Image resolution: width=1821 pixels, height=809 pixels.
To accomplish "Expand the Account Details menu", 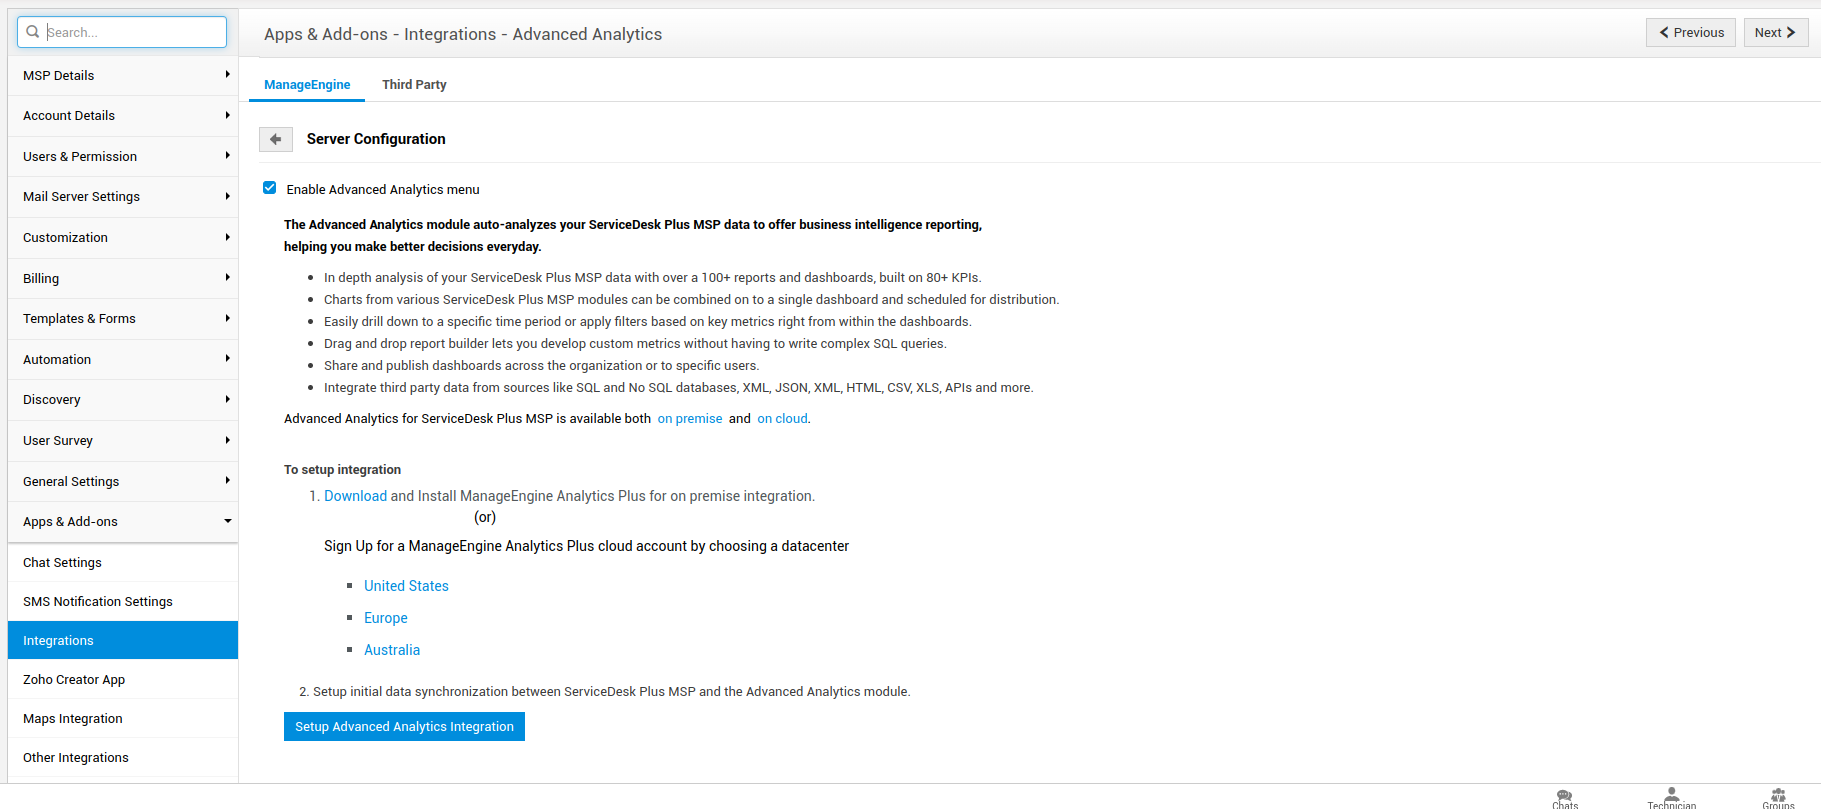I will pos(123,116).
